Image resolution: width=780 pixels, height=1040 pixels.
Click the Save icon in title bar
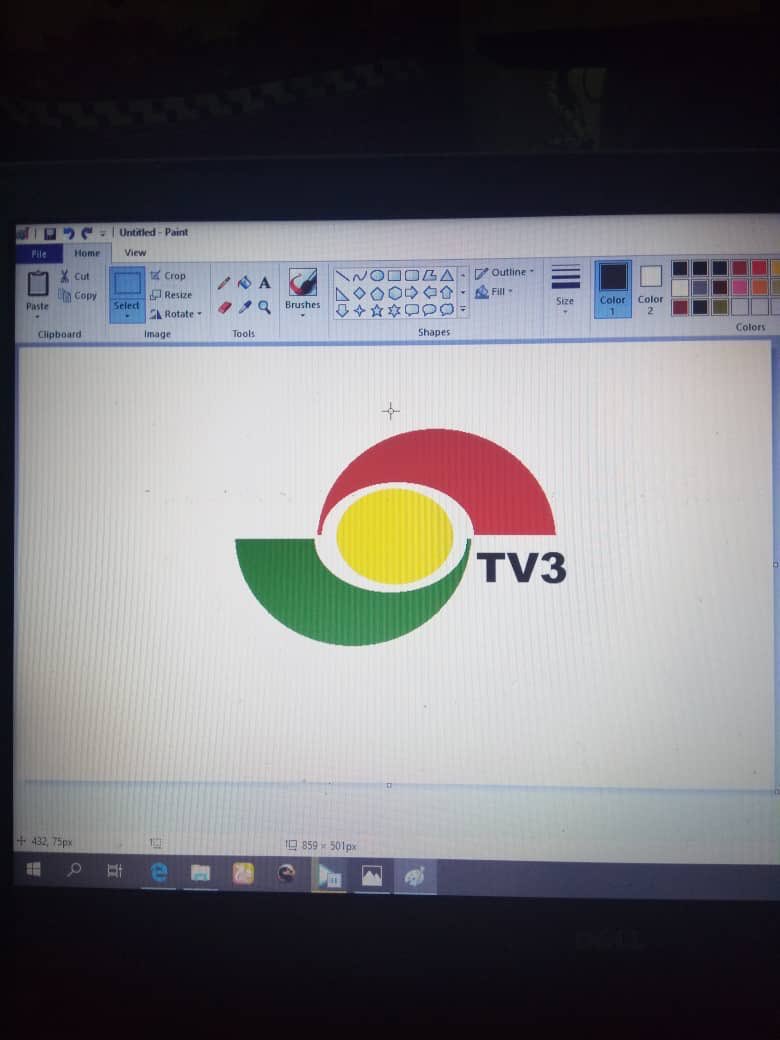50,233
